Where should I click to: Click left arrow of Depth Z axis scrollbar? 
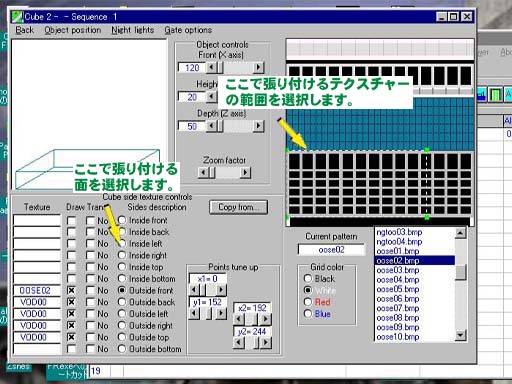coord(211,126)
